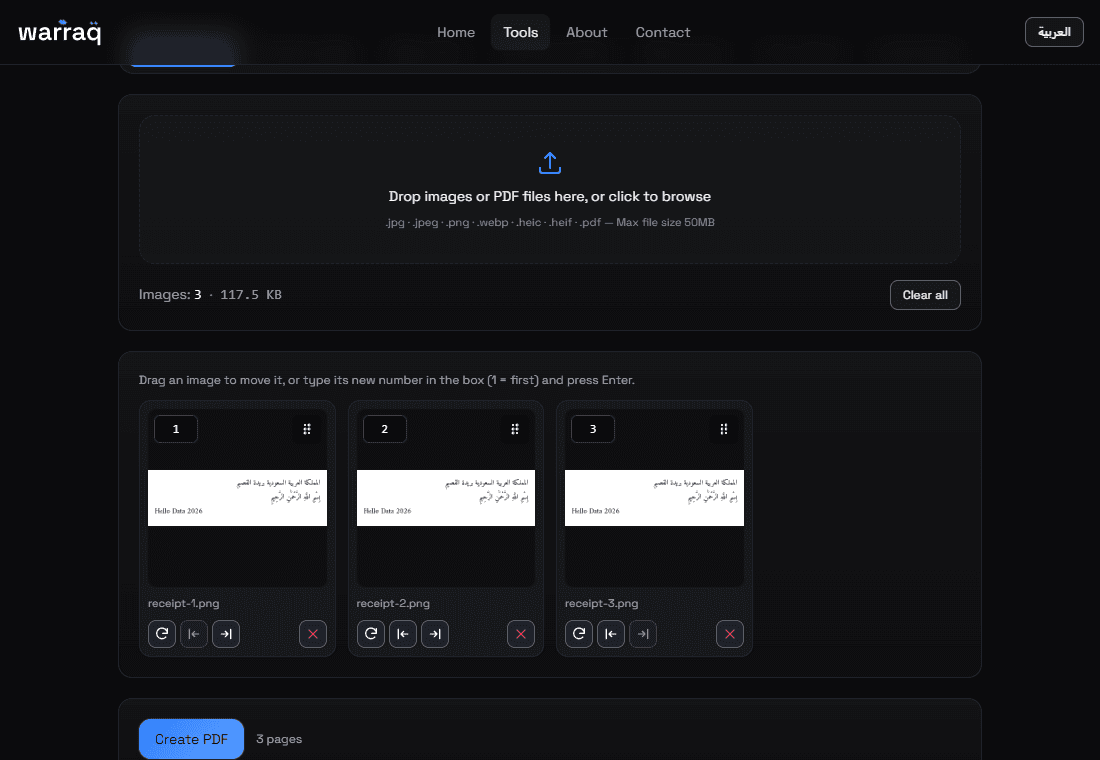Rotate the receipt-1.png image

pos(162,634)
